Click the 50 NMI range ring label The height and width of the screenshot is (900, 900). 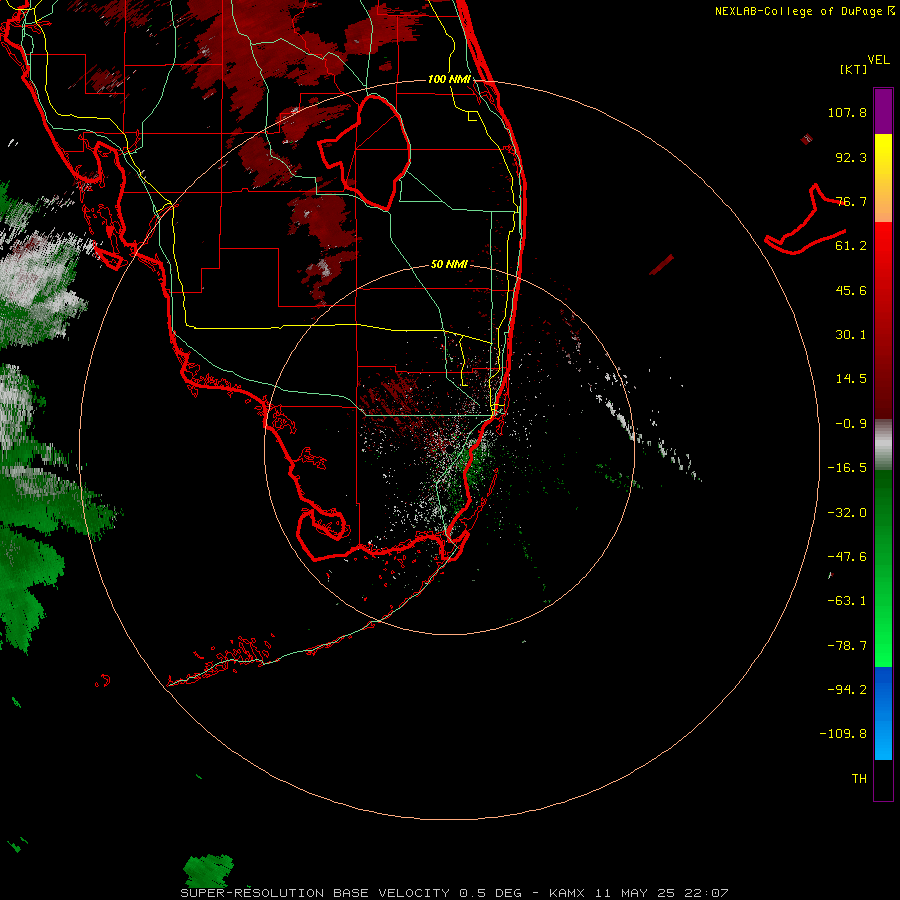[x=449, y=264]
